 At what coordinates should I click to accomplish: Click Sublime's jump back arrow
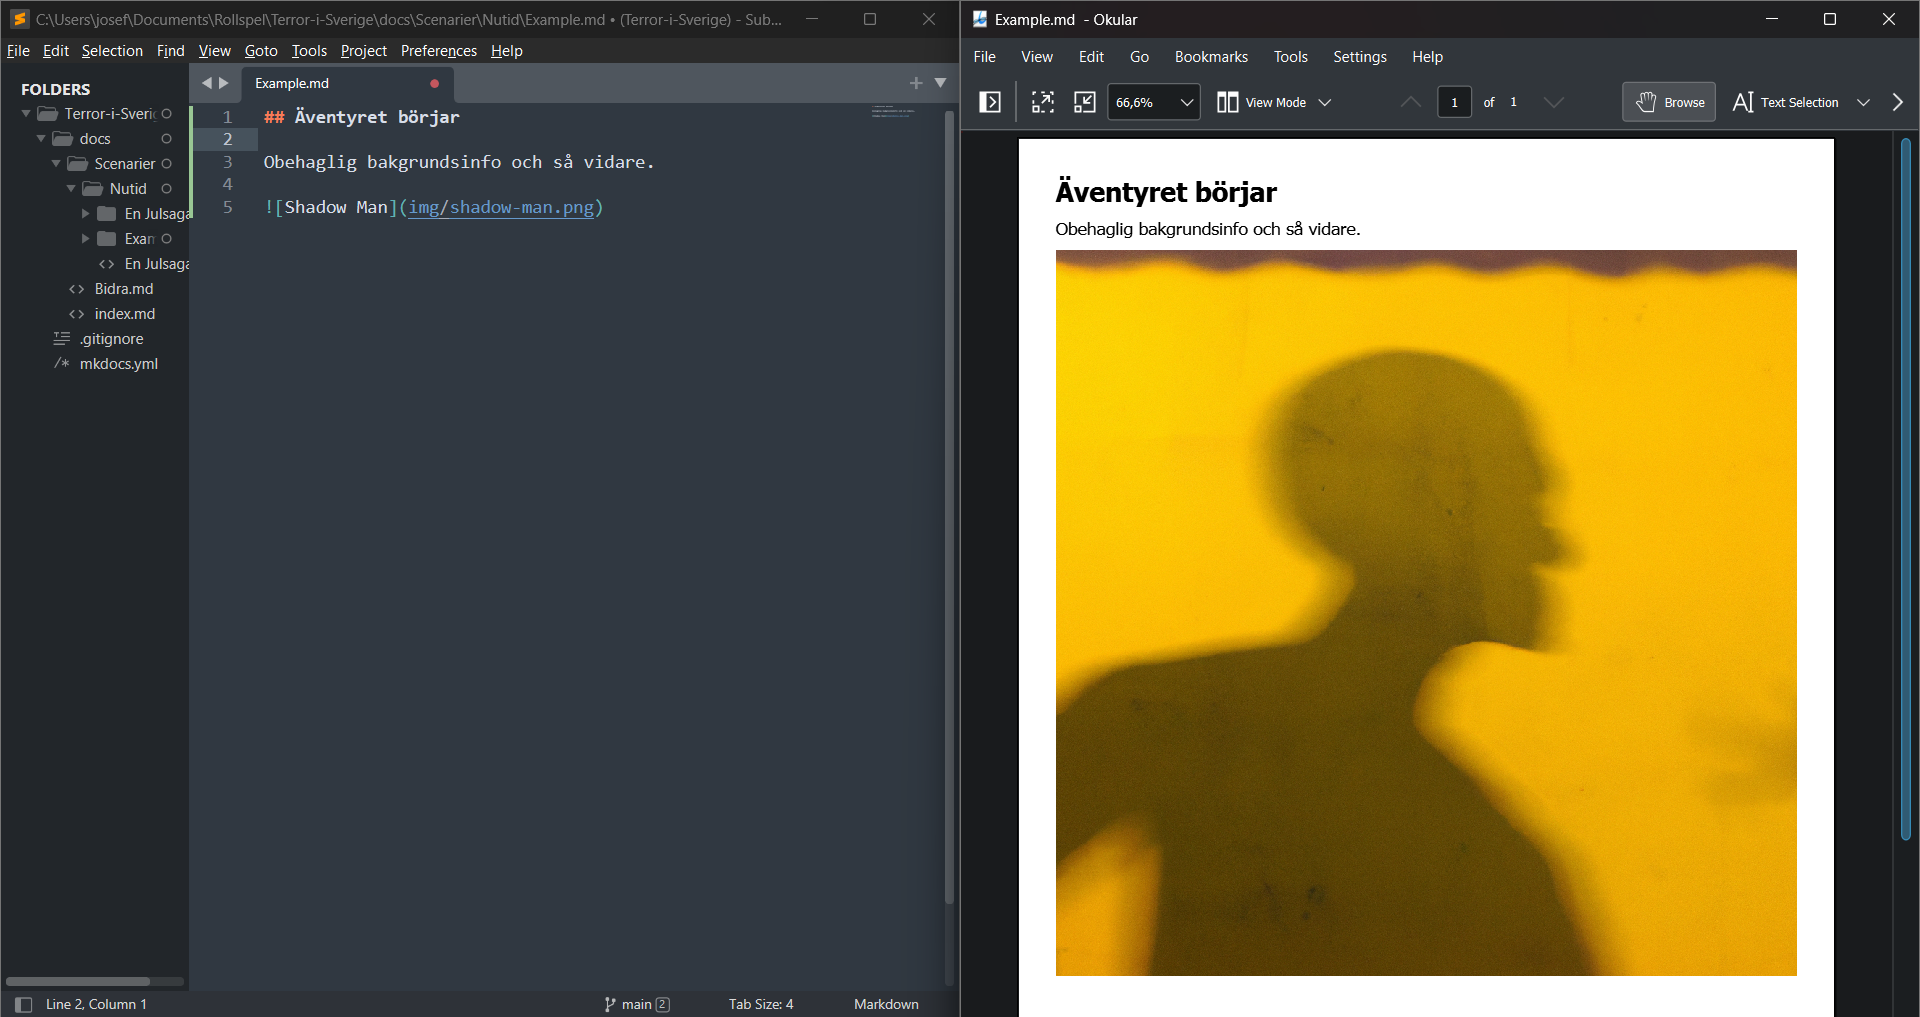[206, 83]
